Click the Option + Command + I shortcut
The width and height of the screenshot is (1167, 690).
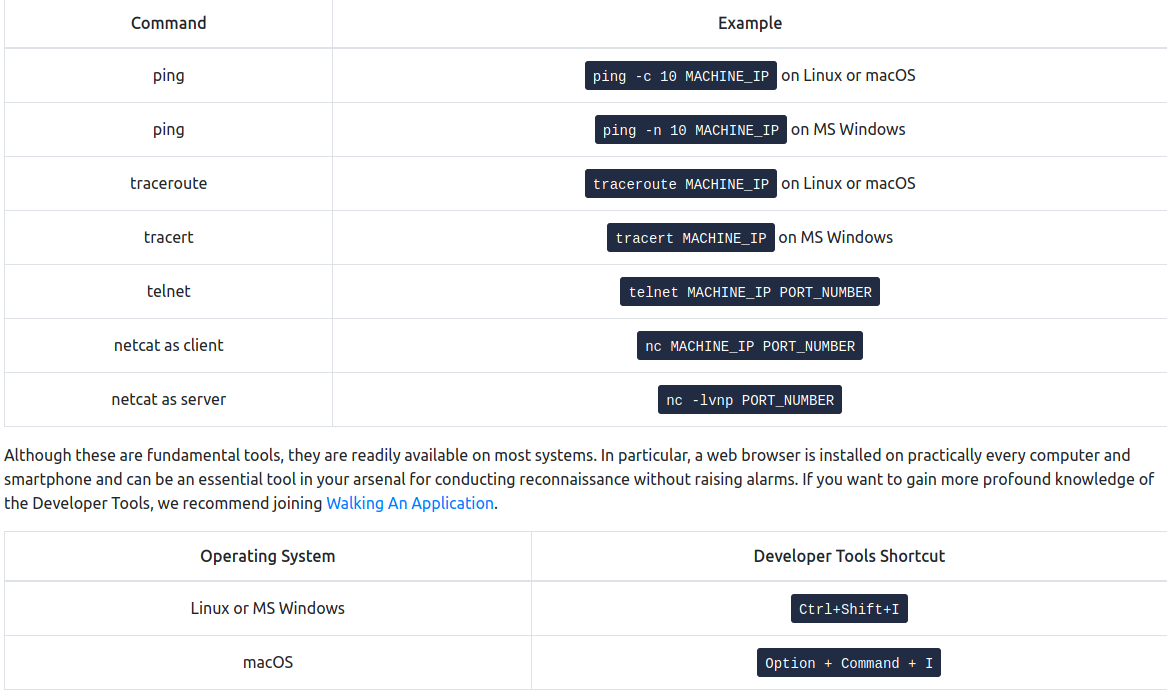849,663
